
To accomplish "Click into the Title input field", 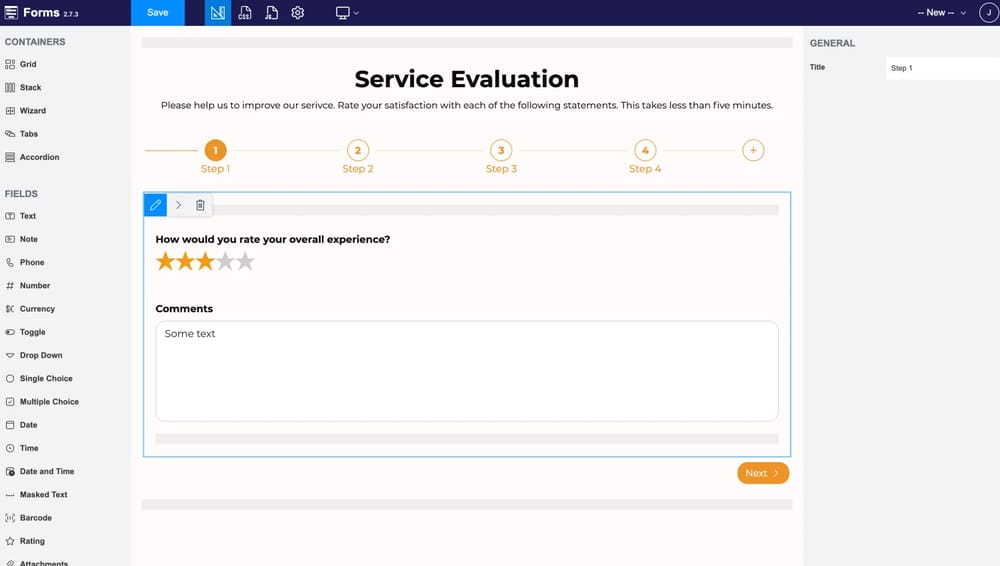I will point(940,68).
